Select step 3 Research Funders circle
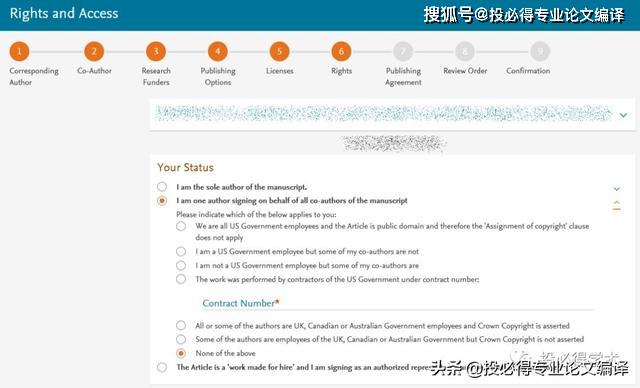This screenshot has width=640, height=388. click(x=156, y=51)
